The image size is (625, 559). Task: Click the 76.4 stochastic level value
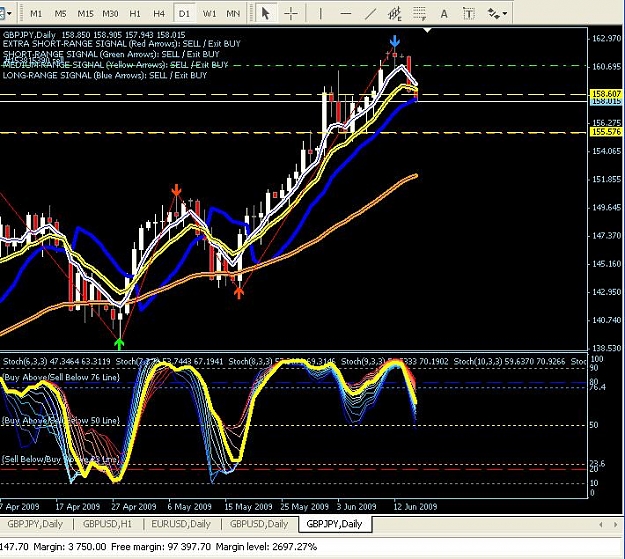pyautogui.click(x=597, y=387)
